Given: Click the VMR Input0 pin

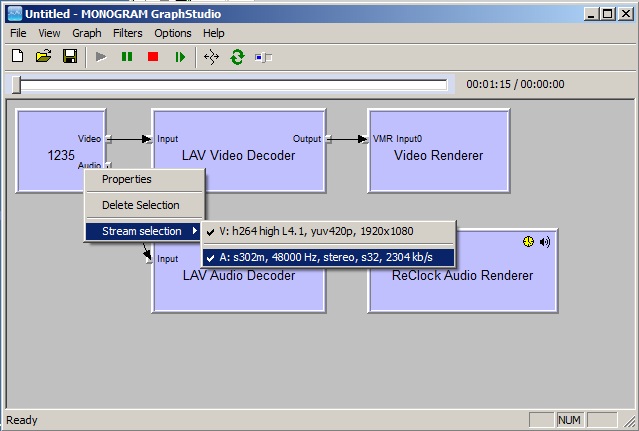Looking at the screenshot, I should [366, 139].
